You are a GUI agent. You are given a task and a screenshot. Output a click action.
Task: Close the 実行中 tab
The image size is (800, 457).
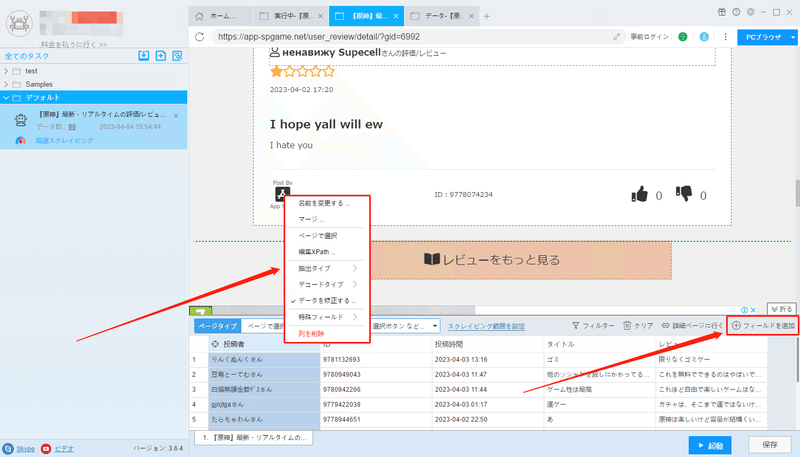(x=320, y=16)
